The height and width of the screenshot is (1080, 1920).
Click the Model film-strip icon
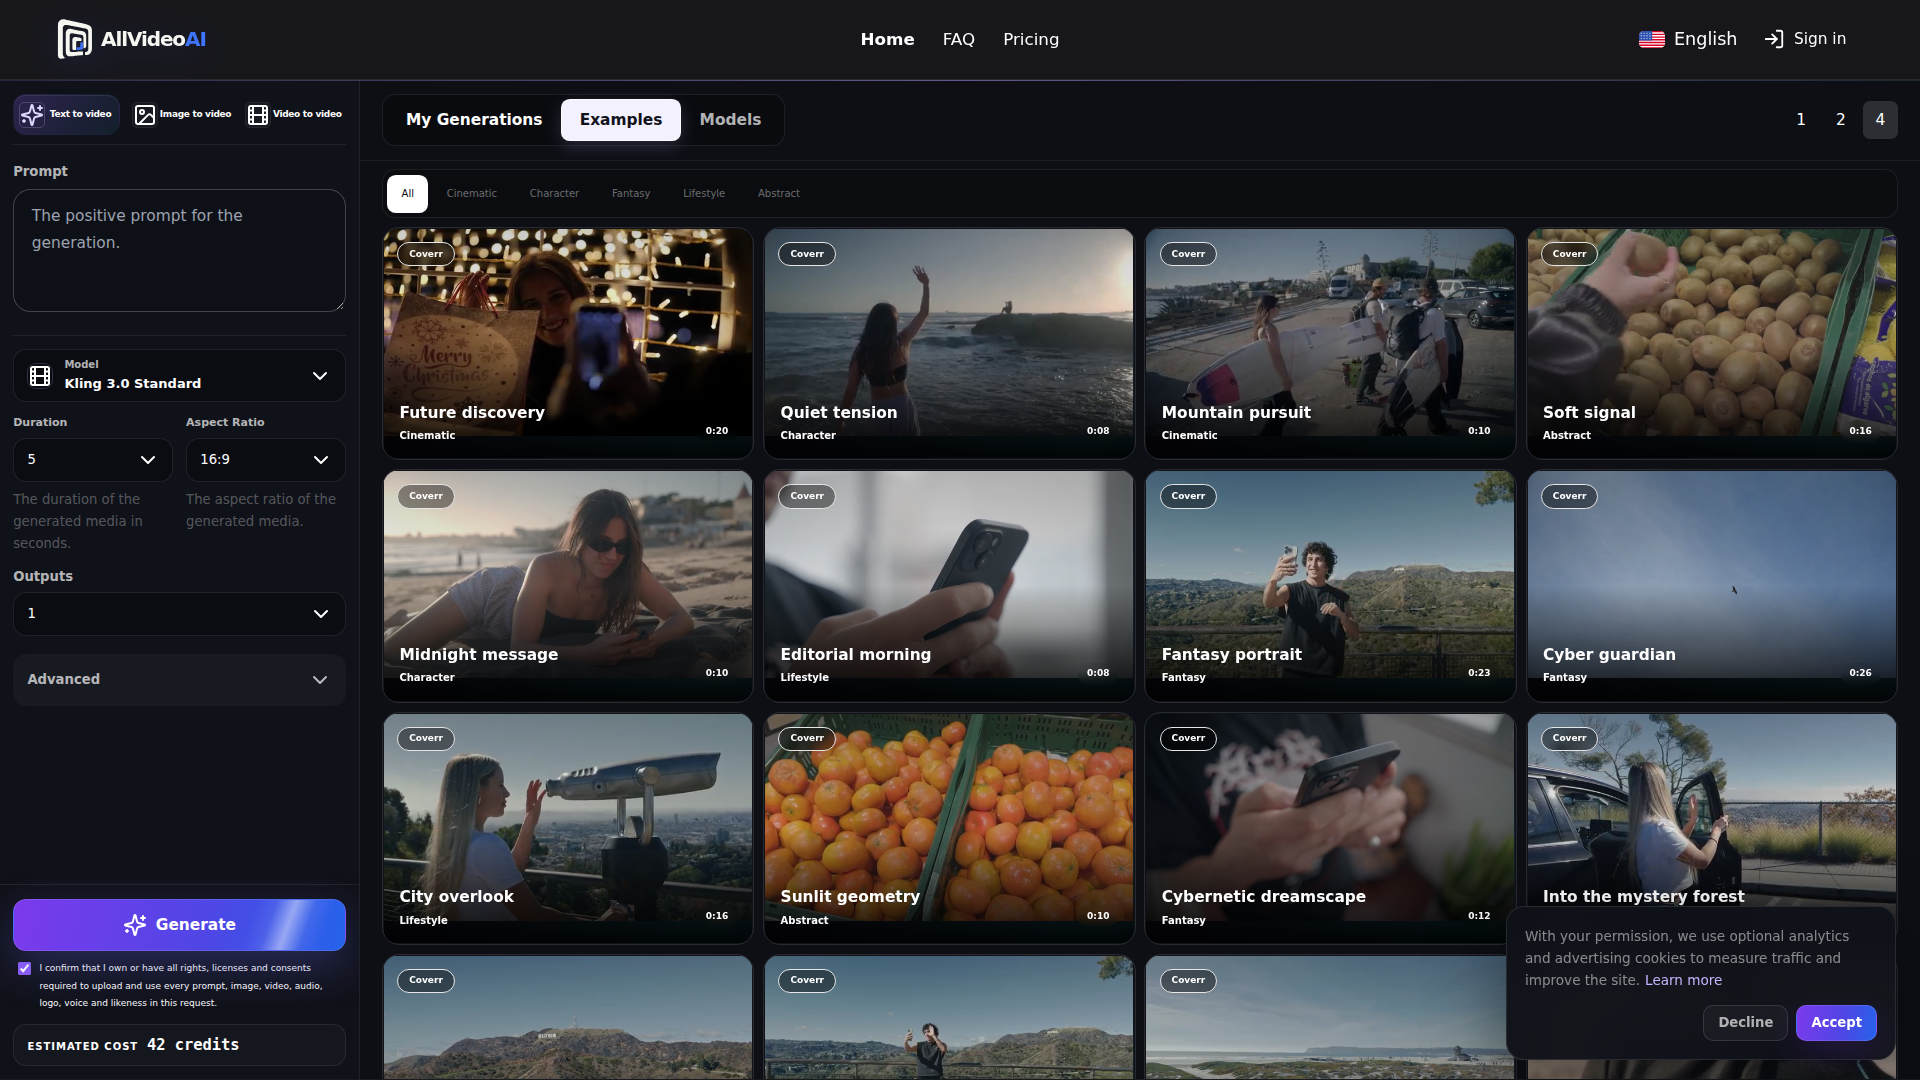pos(40,376)
